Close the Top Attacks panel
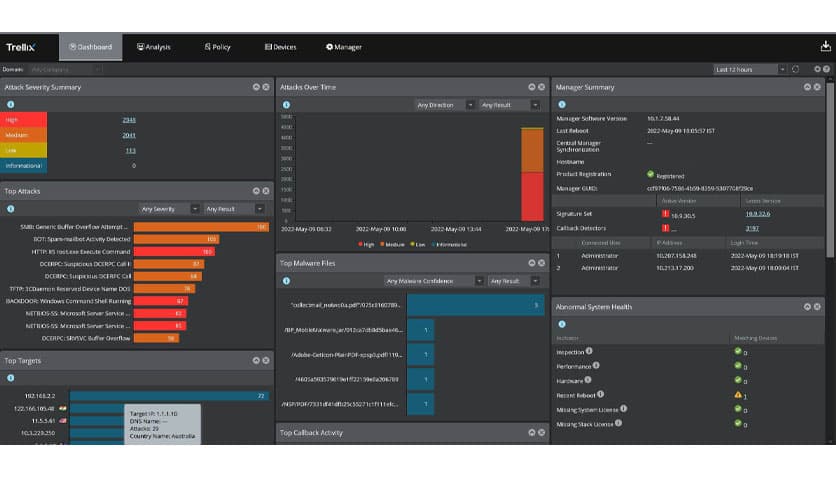836x484 pixels. pos(266,191)
